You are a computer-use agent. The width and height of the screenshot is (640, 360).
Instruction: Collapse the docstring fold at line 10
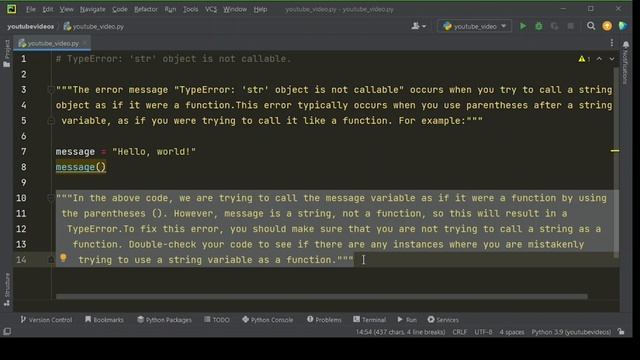pos(51,198)
